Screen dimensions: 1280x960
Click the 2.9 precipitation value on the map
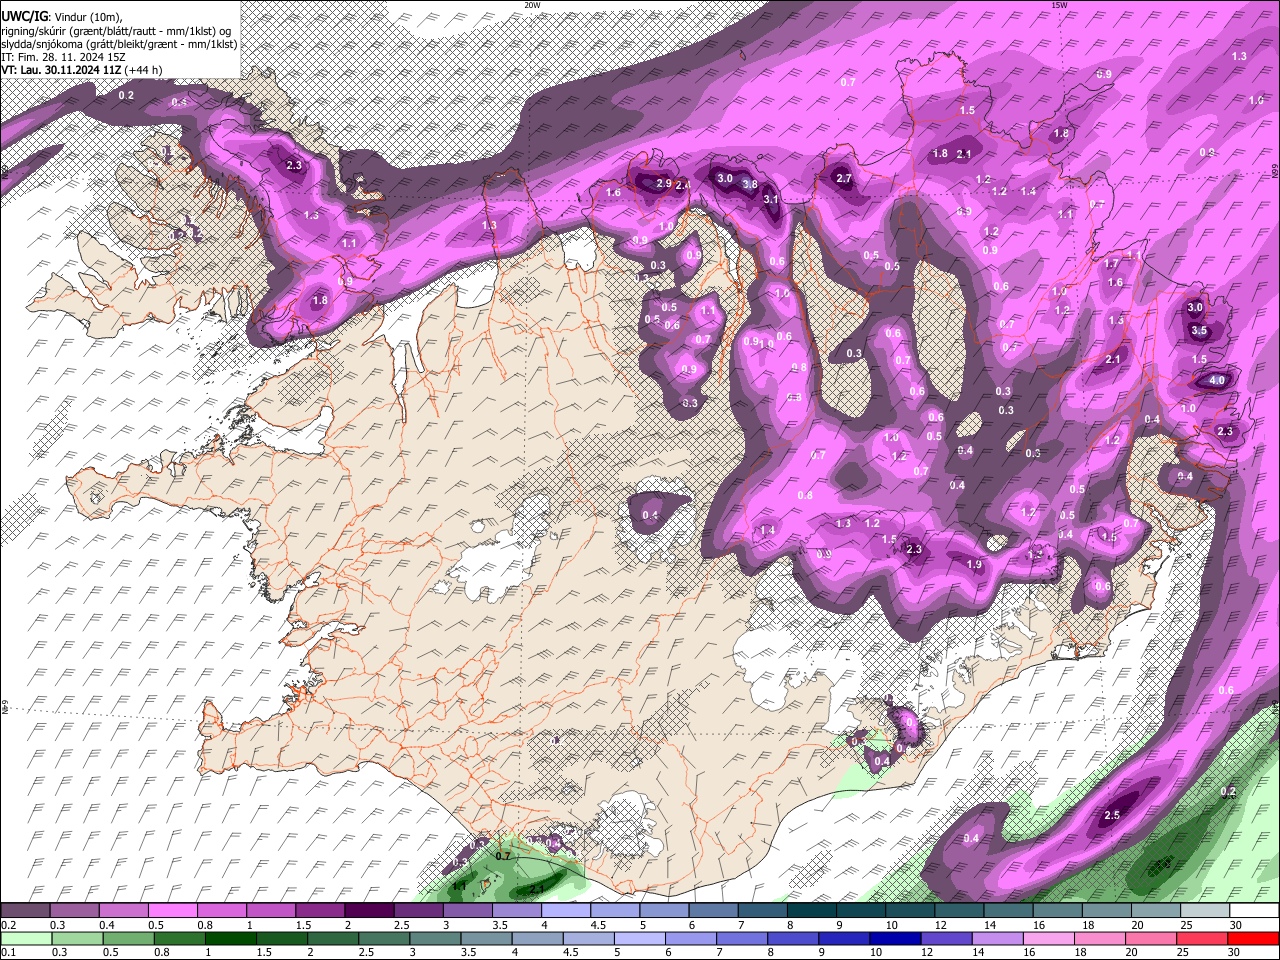664,184
